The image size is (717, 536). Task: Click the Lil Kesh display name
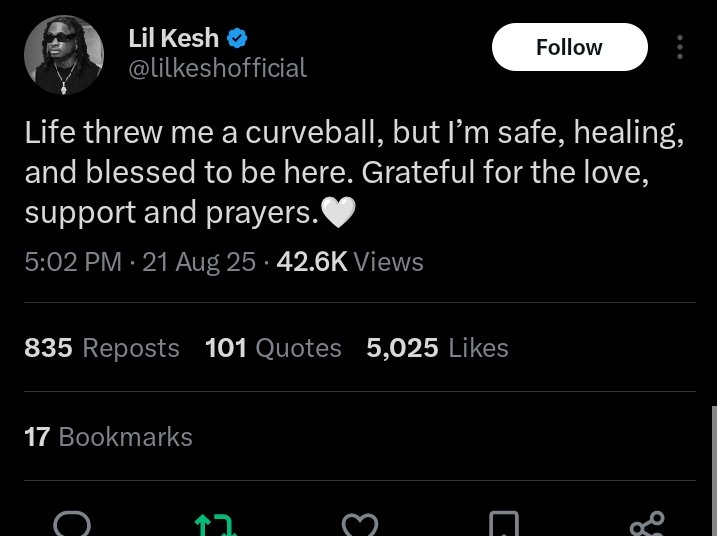174,40
